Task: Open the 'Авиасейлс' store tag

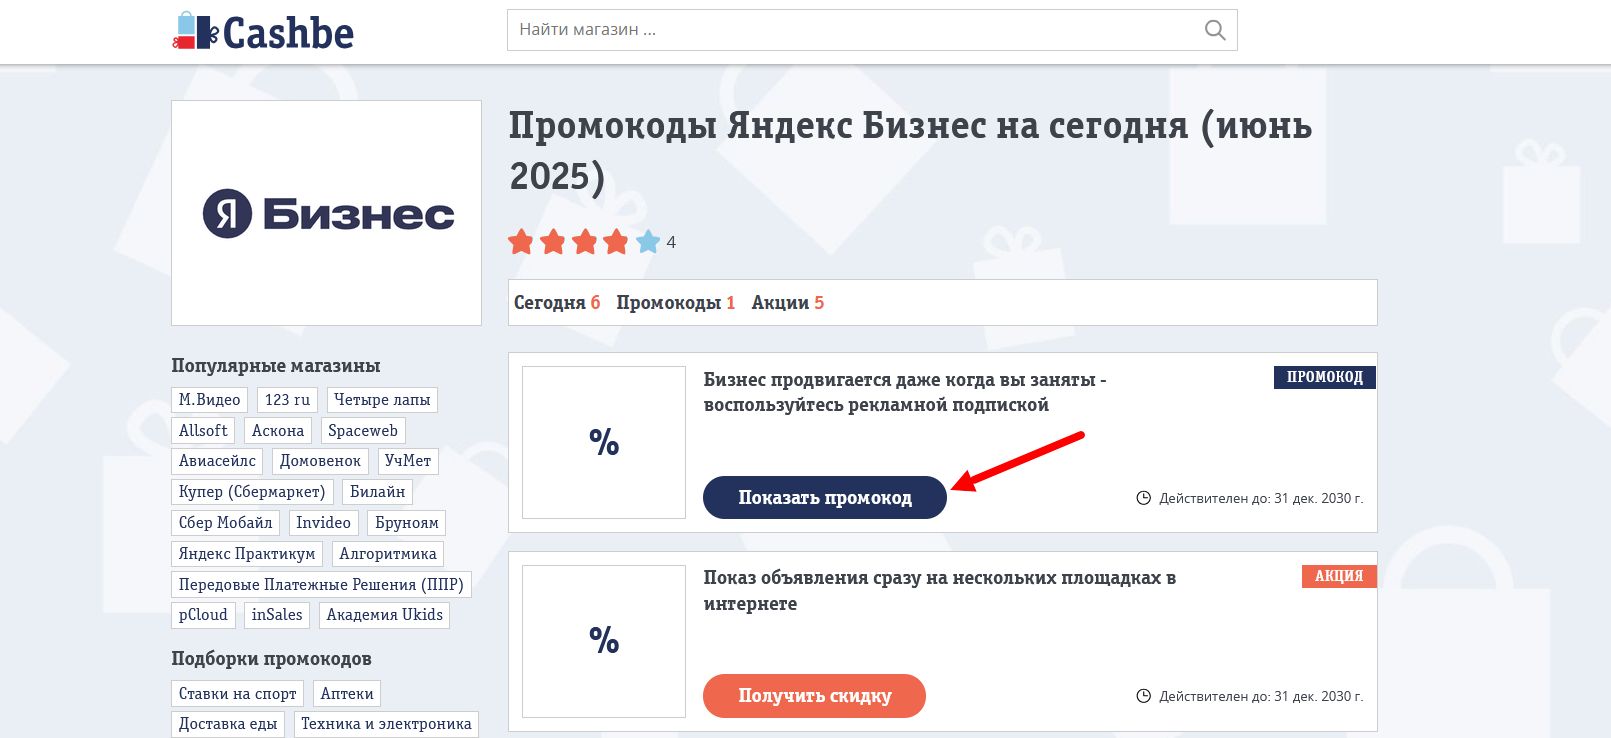Action: 217,461
